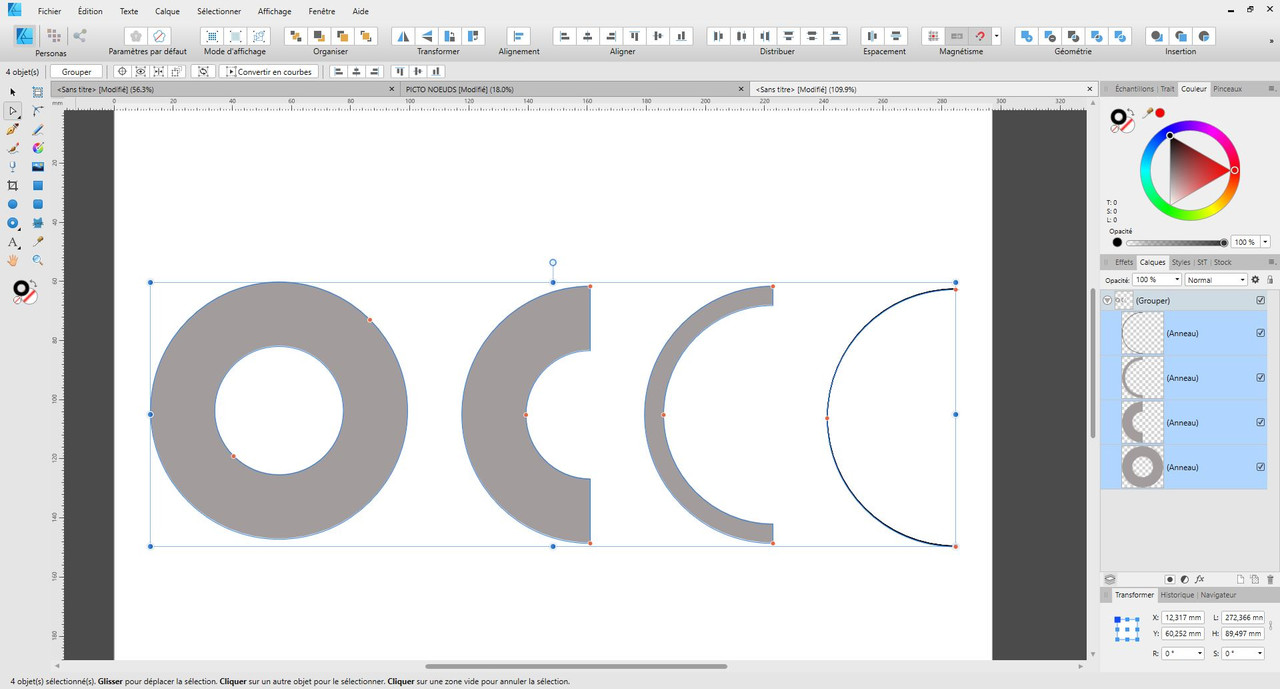Close the Sans titre 109.9% document

click(1088, 89)
